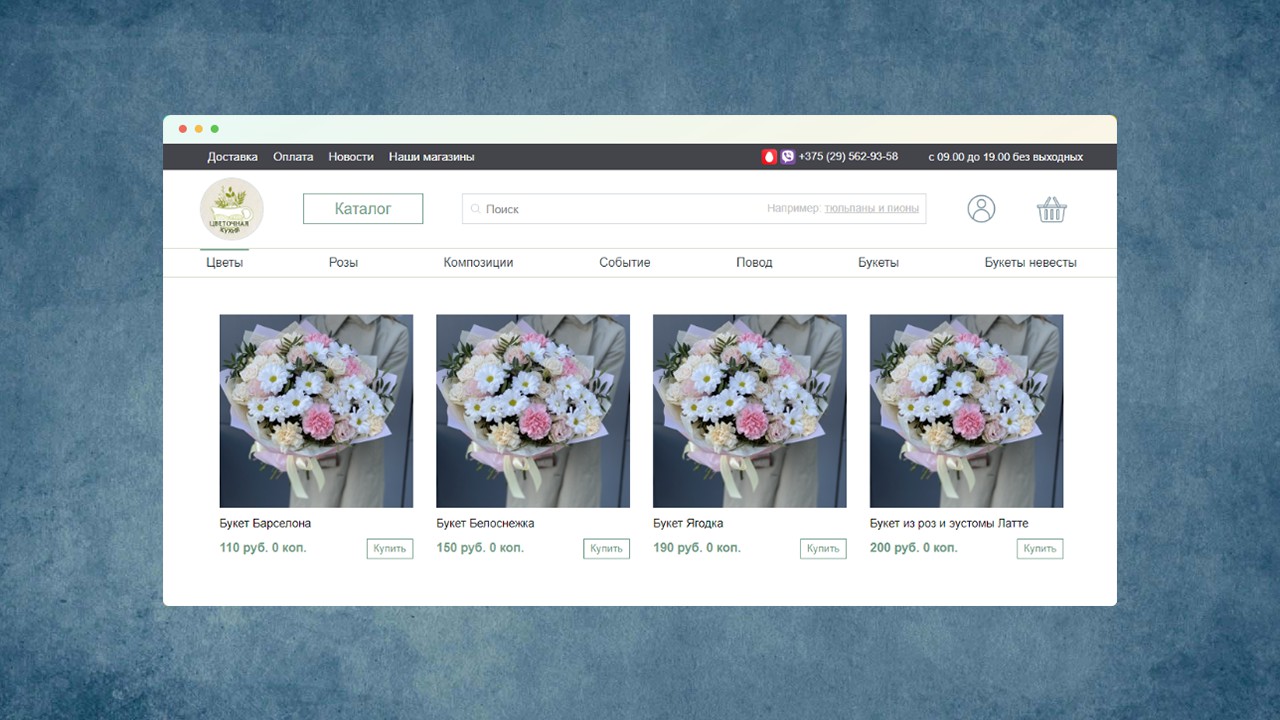This screenshot has height=720, width=1280.
Task: Open the Доставка page
Action: (x=232, y=157)
